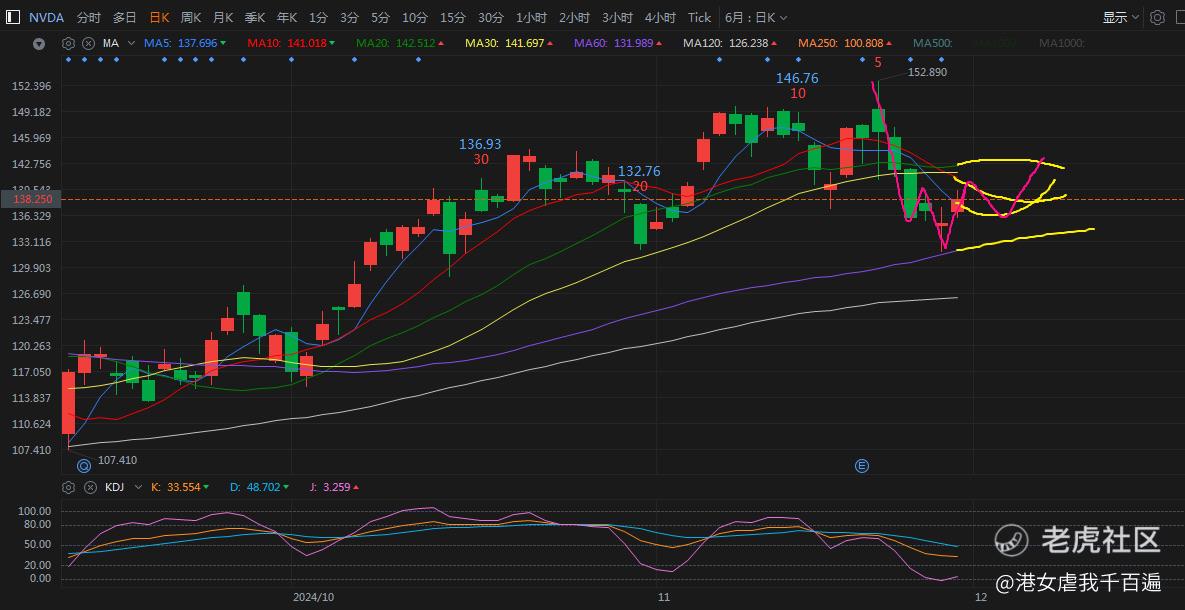Viewport: 1185px width, 610px height.
Task: Expand the KDJ indicator dropdown
Action: 138,487
